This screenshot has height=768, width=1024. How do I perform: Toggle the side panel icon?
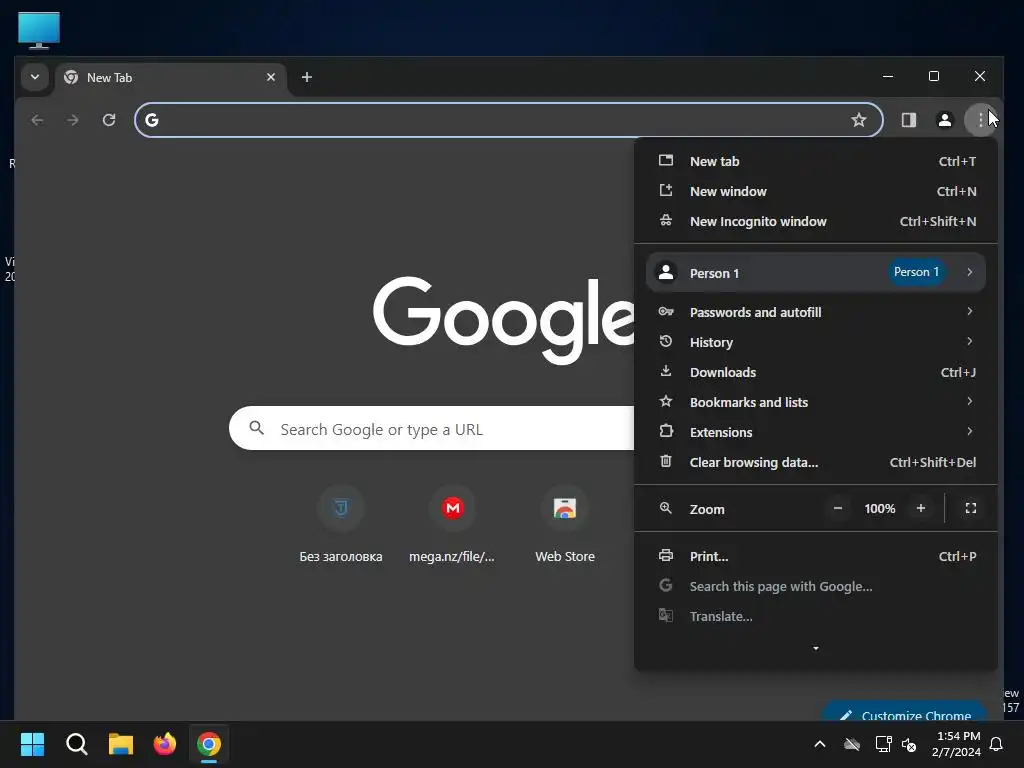click(908, 120)
